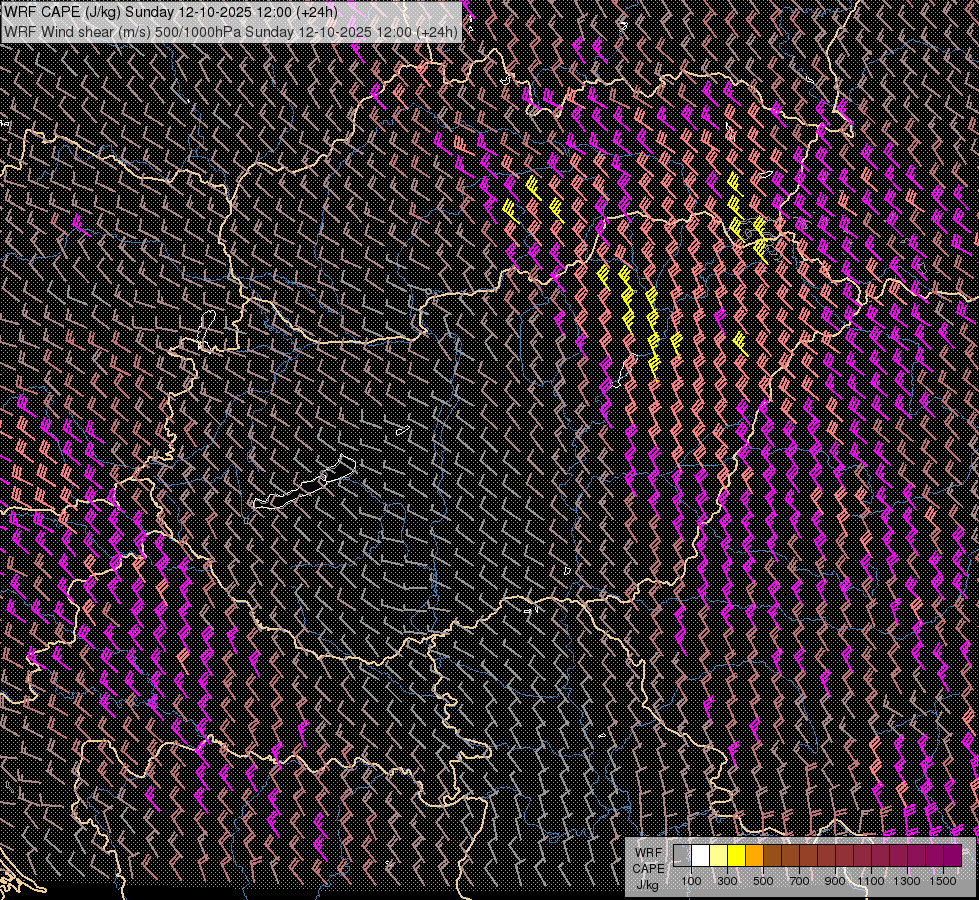This screenshot has width=979, height=900.
Task: Select the gray first swatch in legend
Action: [x=682, y=856]
